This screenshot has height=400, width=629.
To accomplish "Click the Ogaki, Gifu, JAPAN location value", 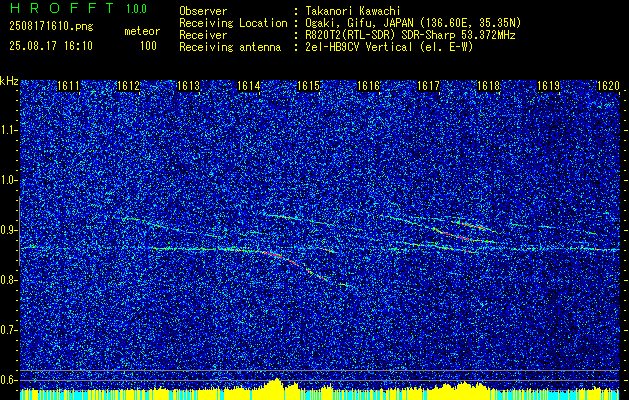I will [x=413, y=23].
